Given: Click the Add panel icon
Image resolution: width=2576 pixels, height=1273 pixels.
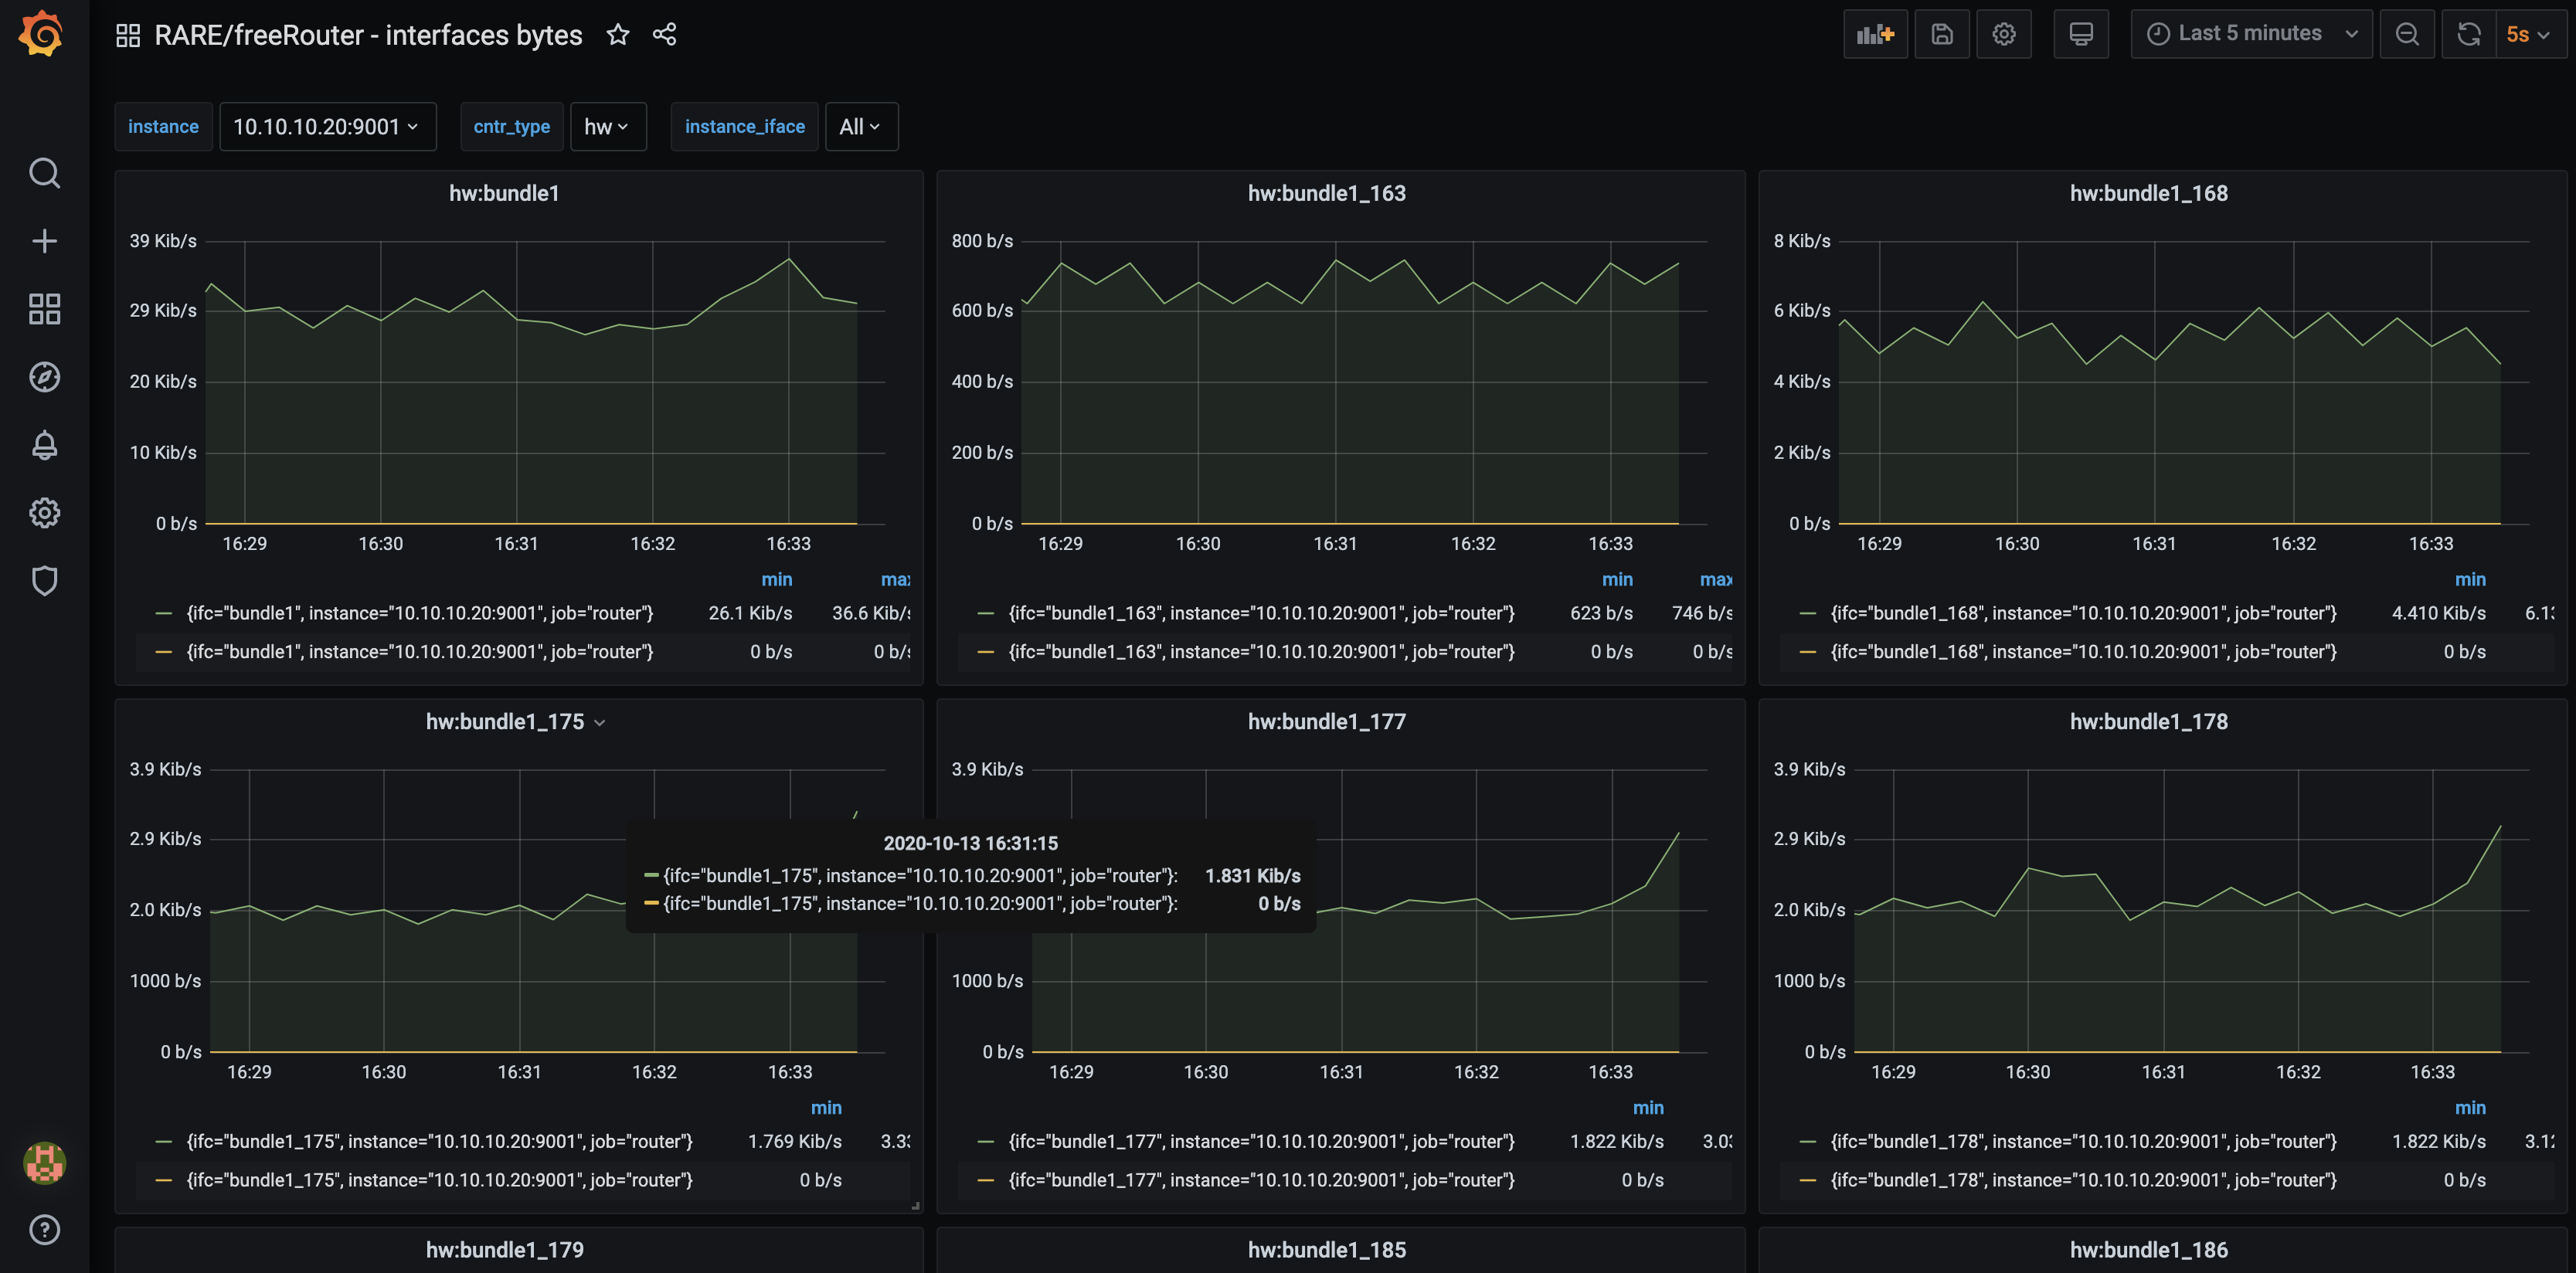Looking at the screenshot, I should pyautogui.click(x=1875, y=34).
